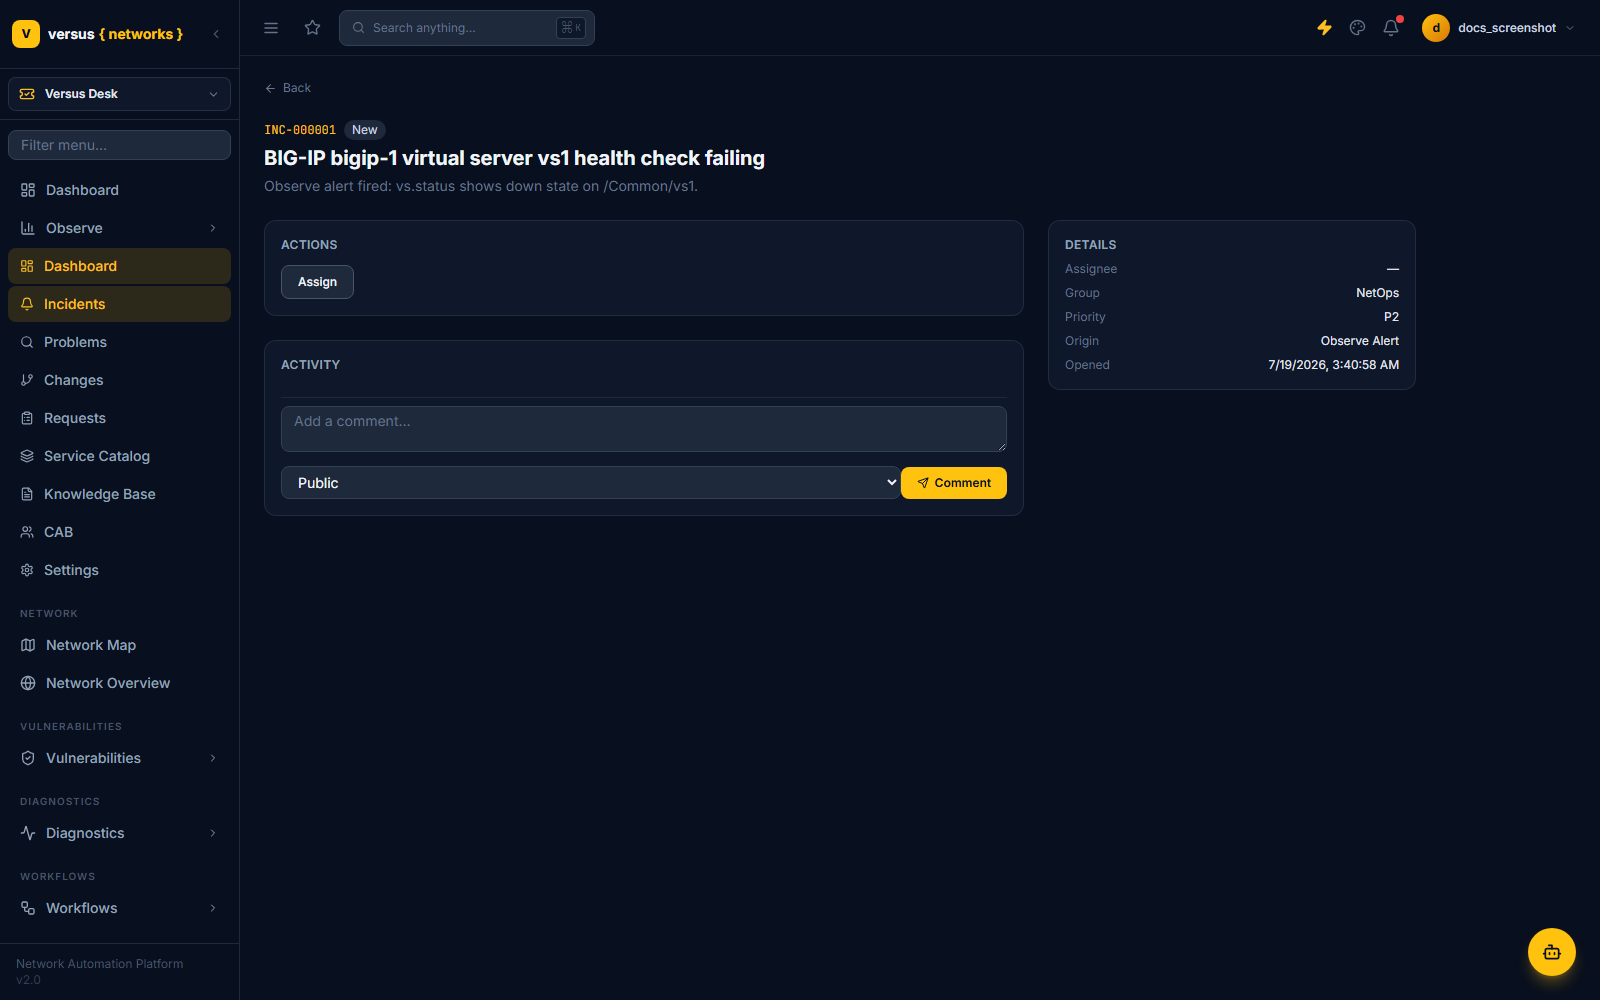
Task: Submit with the Comment button
Action: pos(954,483)
